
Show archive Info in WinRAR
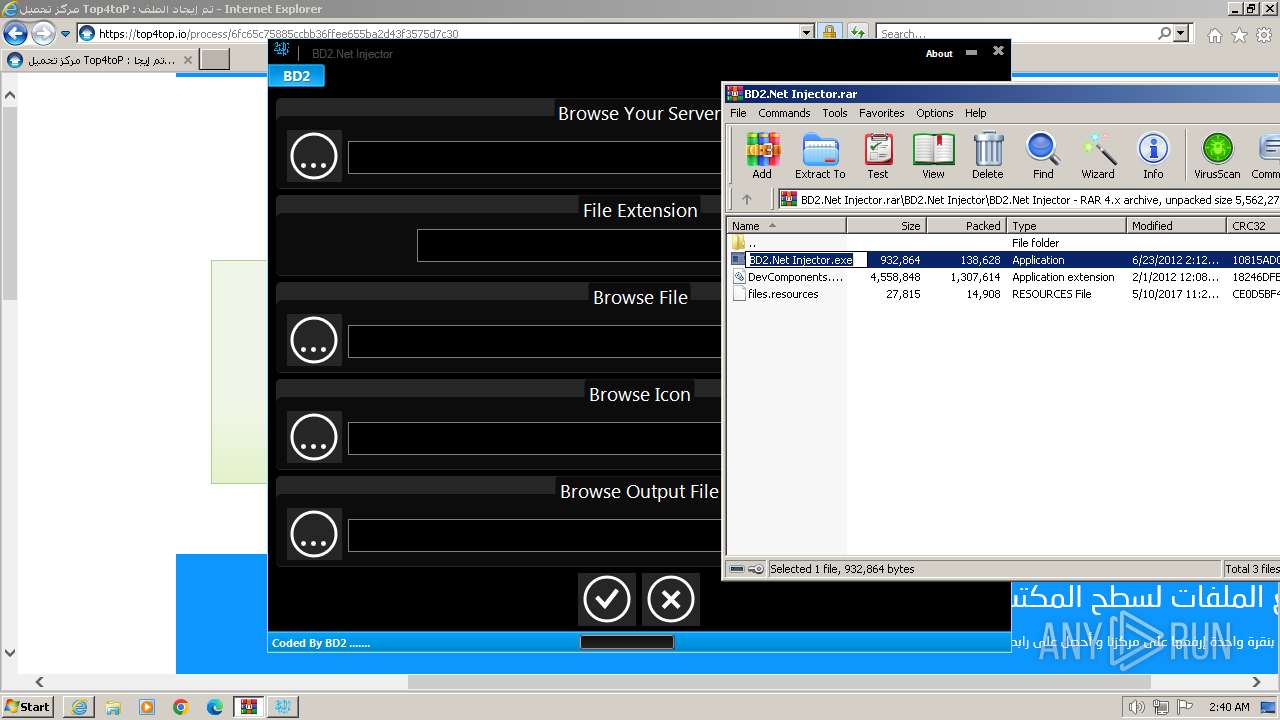coord(1153,156)
